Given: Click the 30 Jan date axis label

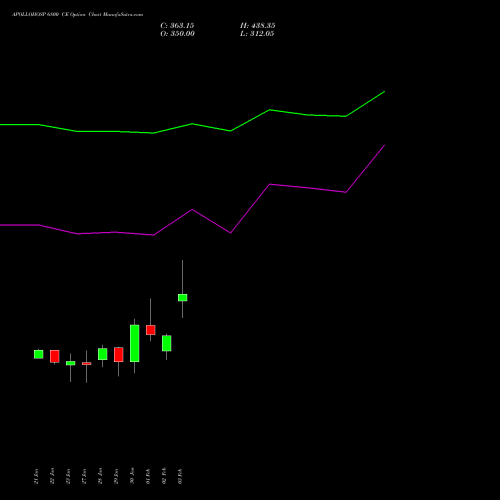Looking at the screenshot, I should point(132,476).
